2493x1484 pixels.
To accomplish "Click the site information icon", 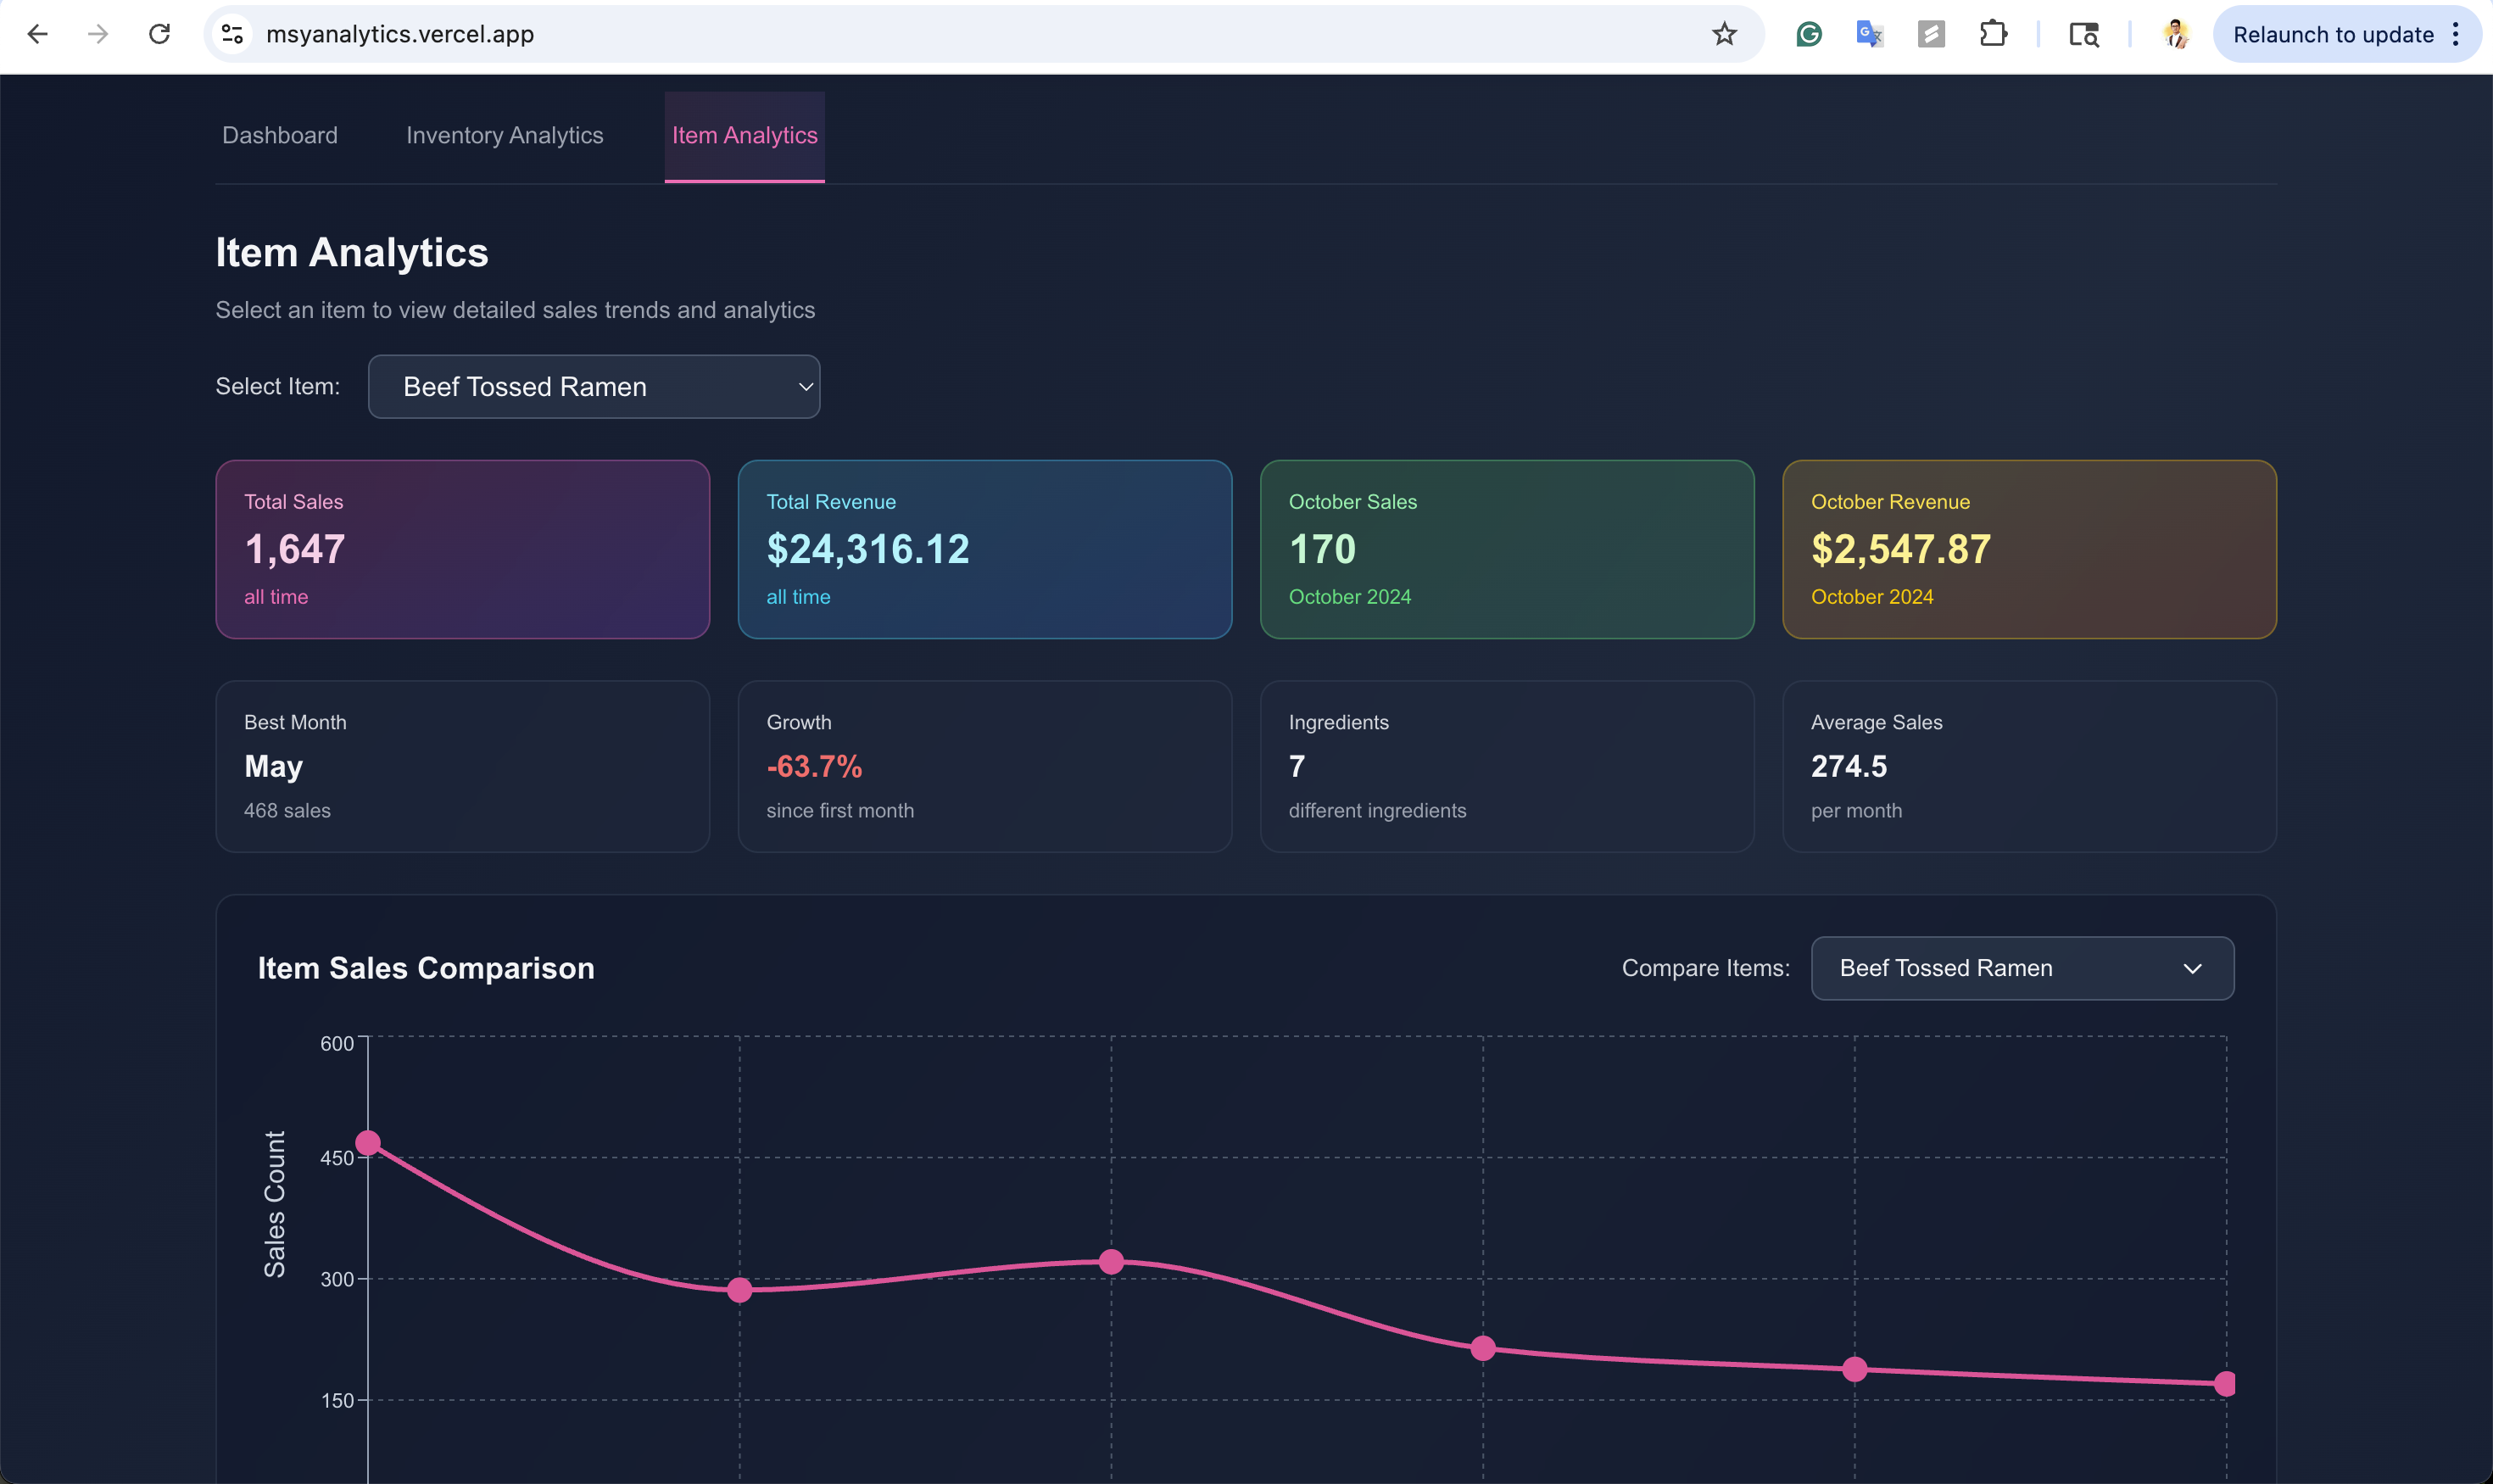I will coord(232,34).
